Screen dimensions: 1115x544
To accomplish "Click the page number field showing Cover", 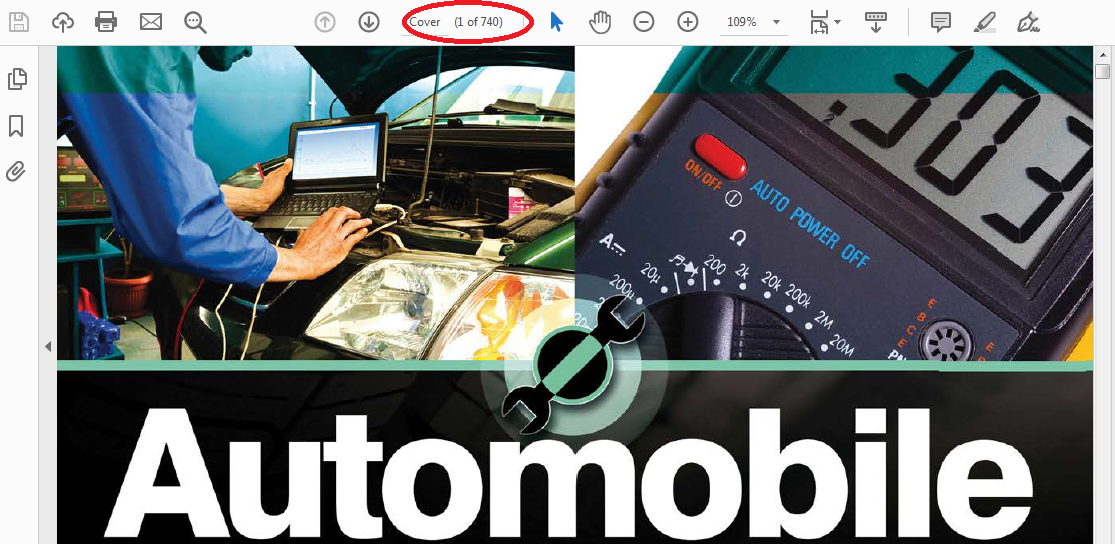I will [x=425, y=22].
